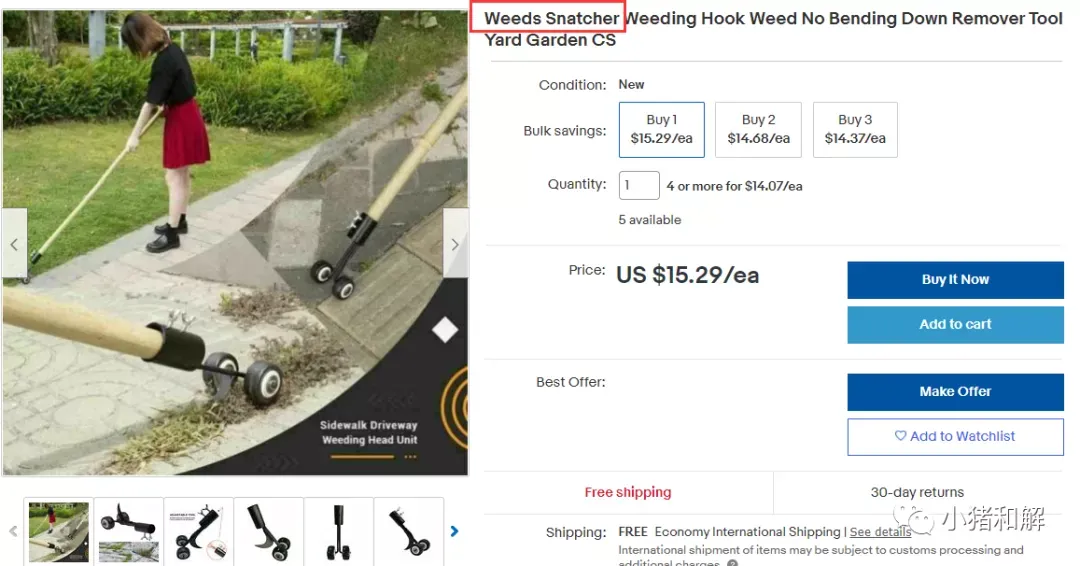Click the Buy It Now button
The image size is (1080, 566).
pos(955,280)
